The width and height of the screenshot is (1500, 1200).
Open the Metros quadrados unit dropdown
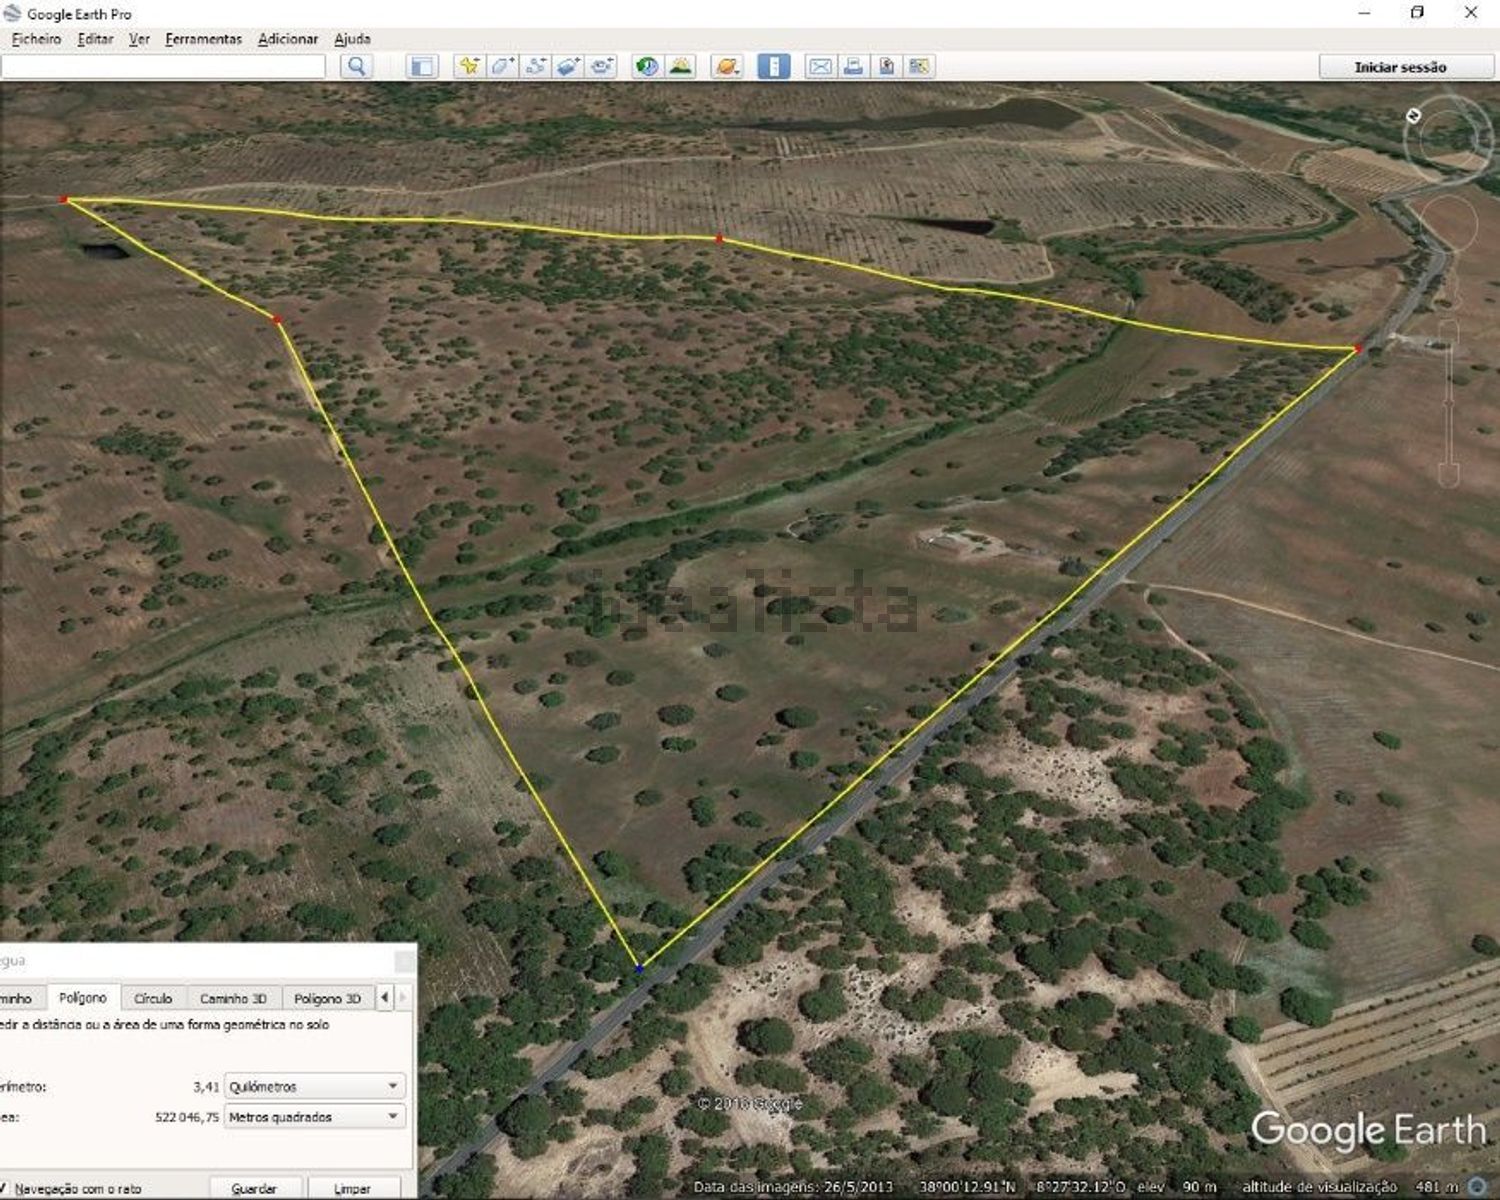(x=314, y=1117)
